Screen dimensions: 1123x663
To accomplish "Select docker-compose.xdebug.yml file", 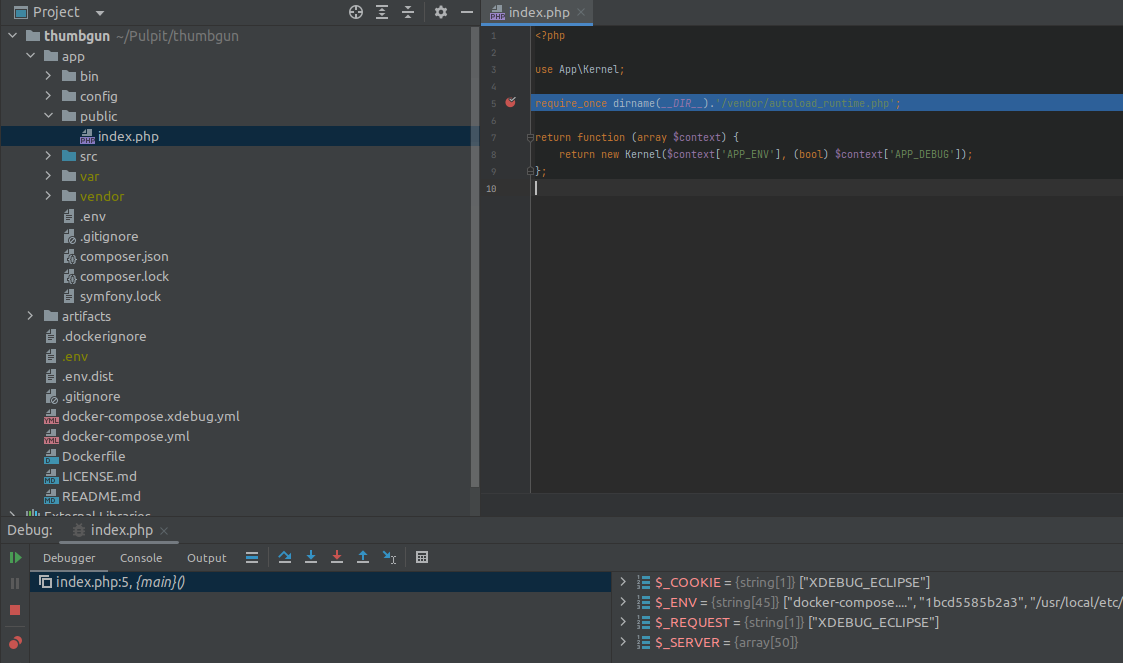I will pyautogui.click(x=150, y=417).
